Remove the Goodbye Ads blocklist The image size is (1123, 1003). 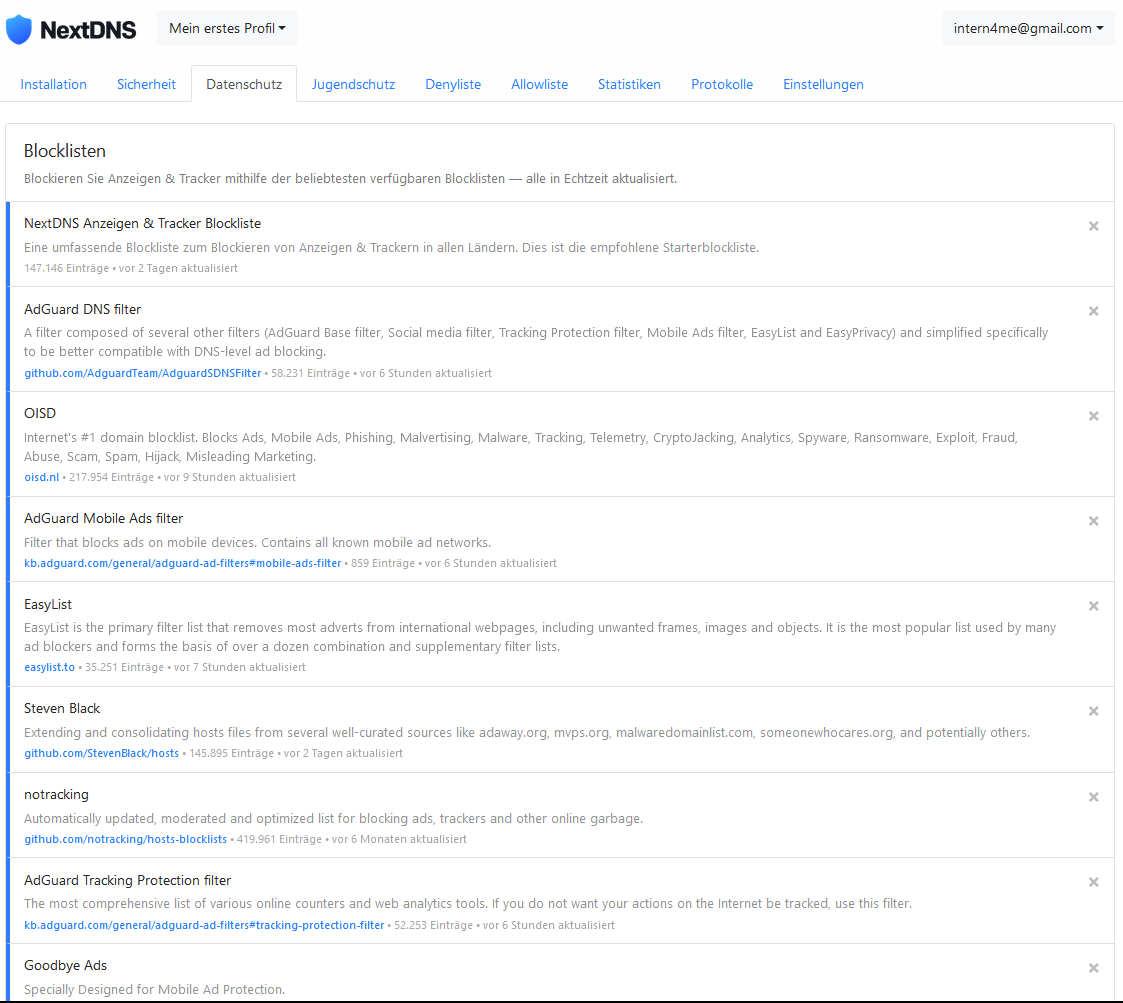pyautogui.click(x=1093, y=969)
